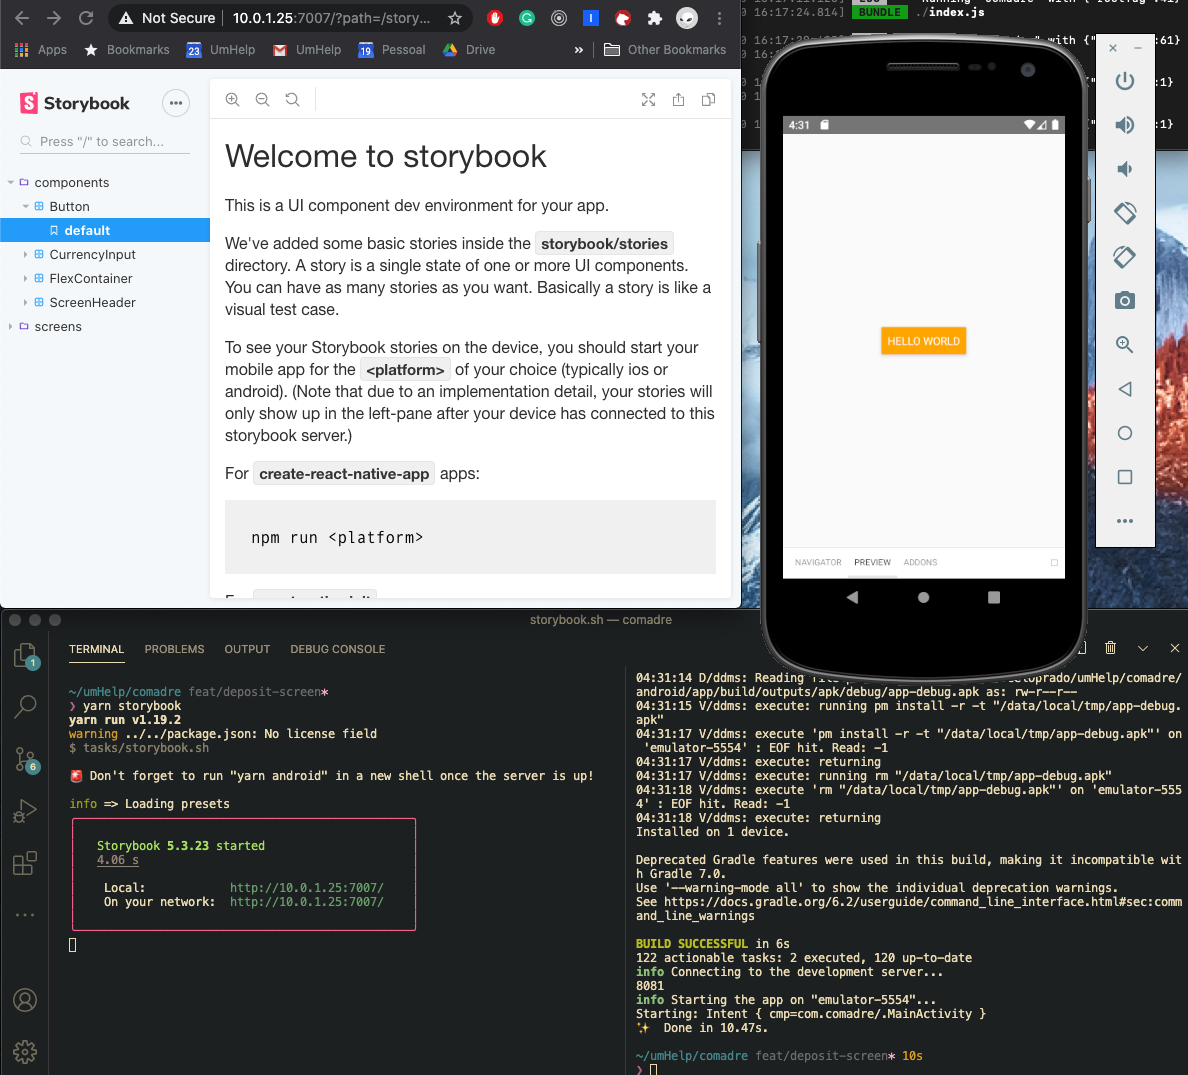Select PREVIEW tab in phone app

[872, 562]
